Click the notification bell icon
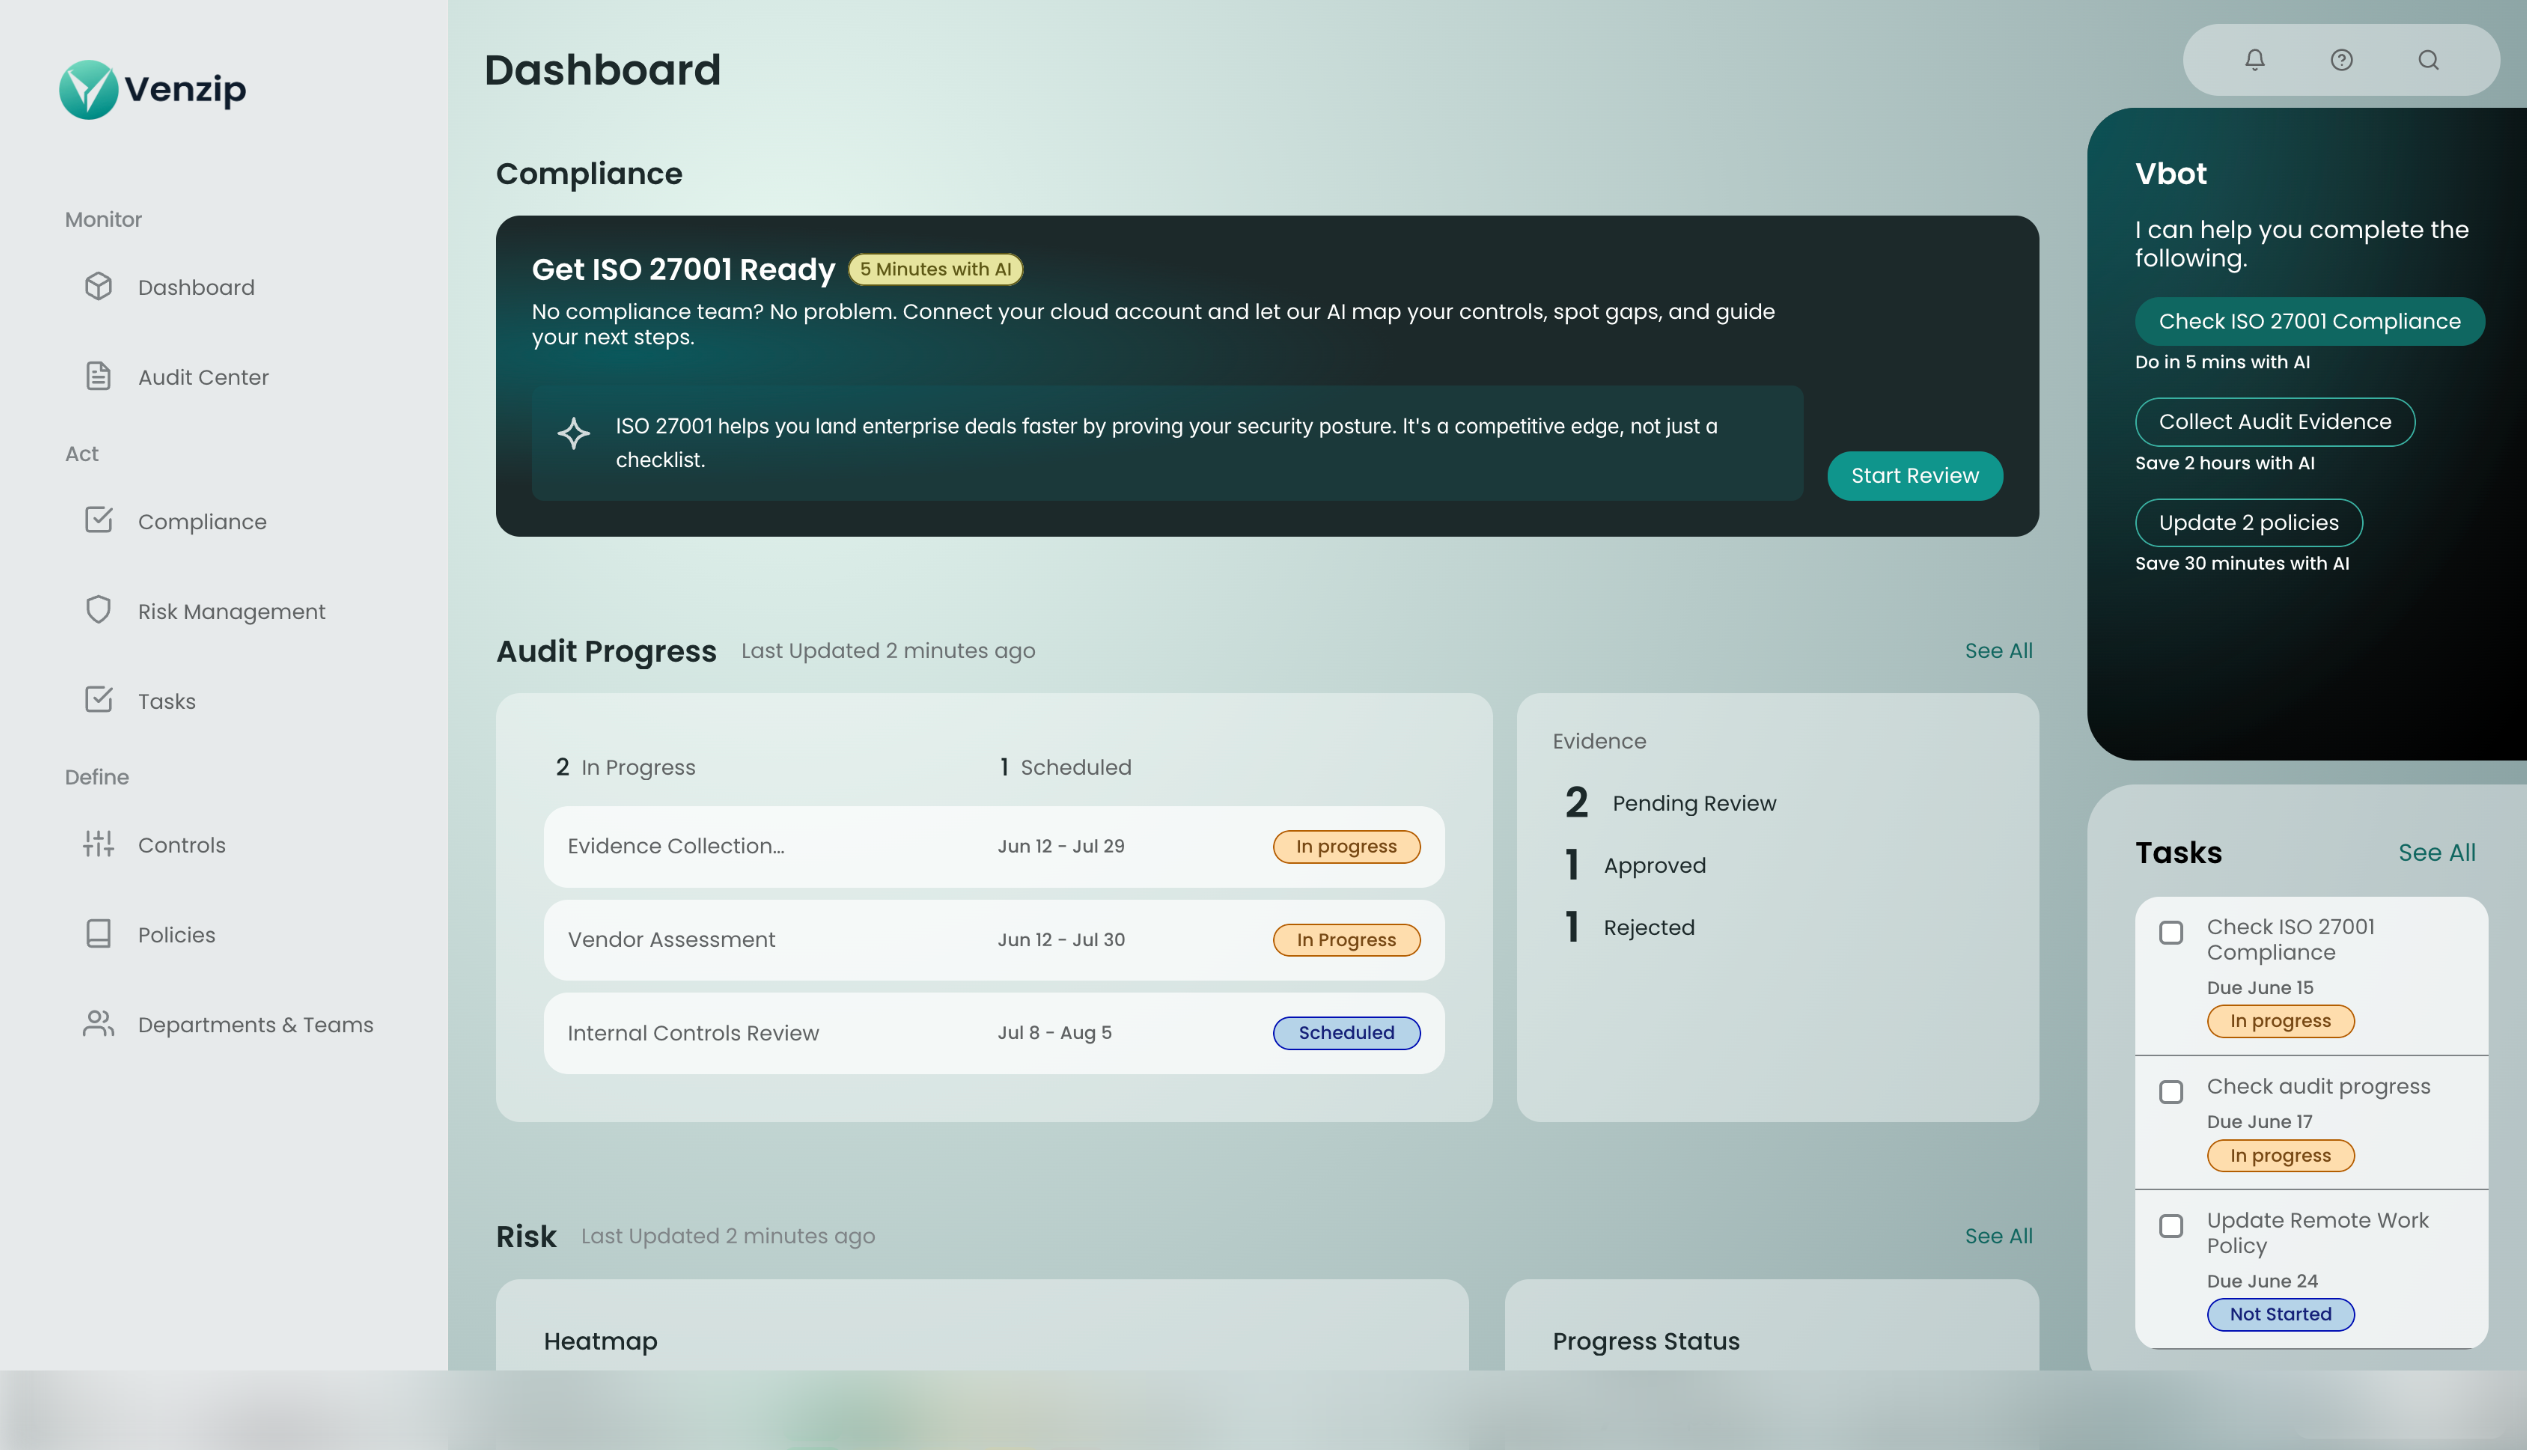Viewport: 2527px width, 1450px height. click(2254, 60)
